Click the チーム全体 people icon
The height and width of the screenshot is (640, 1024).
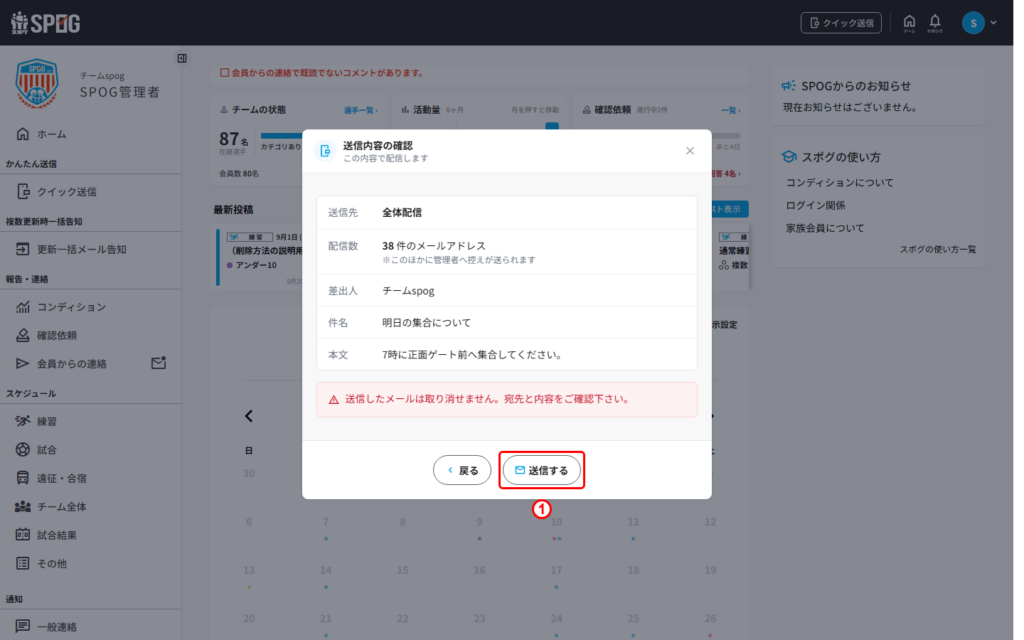point(23,506)
